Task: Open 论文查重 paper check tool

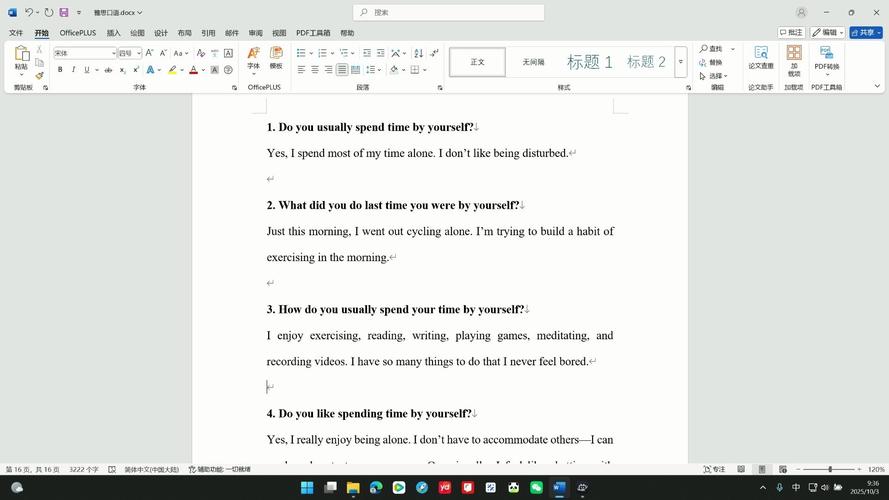Action: (761, 59)
